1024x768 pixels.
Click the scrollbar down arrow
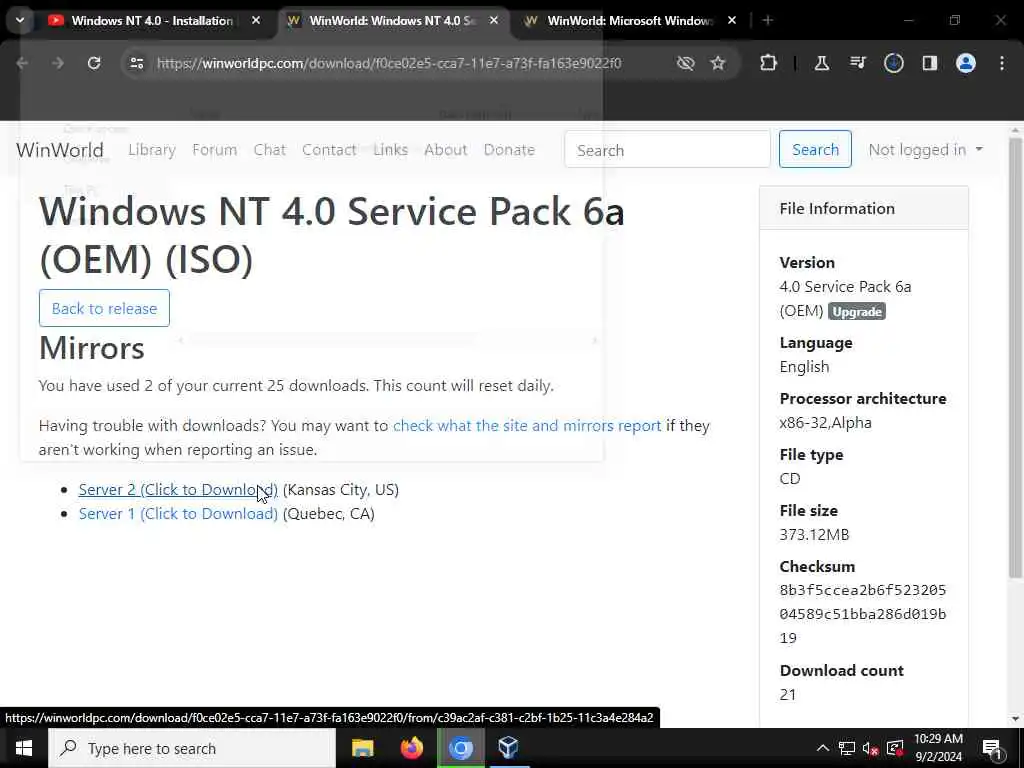click(x=1015, y=719)
